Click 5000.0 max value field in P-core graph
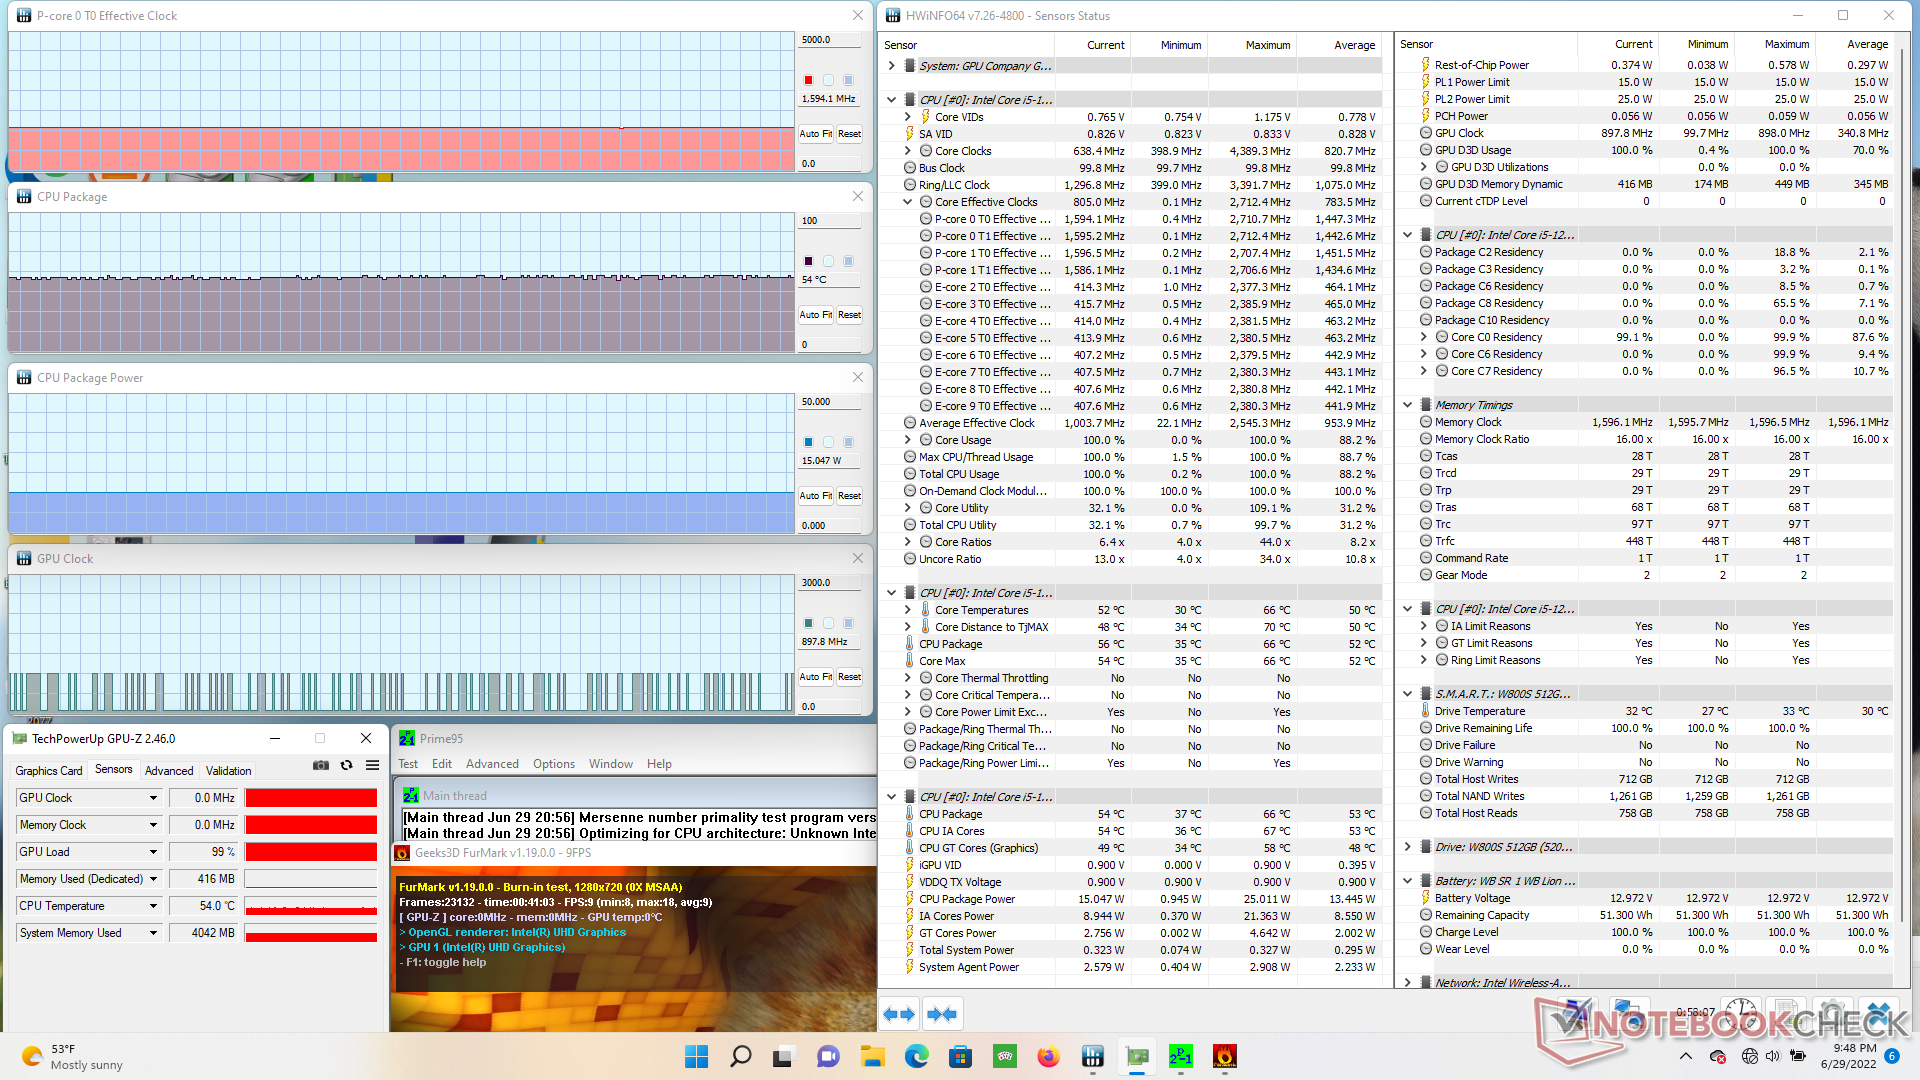This screenshot has height=1080, width=1920. coord(829,40)
